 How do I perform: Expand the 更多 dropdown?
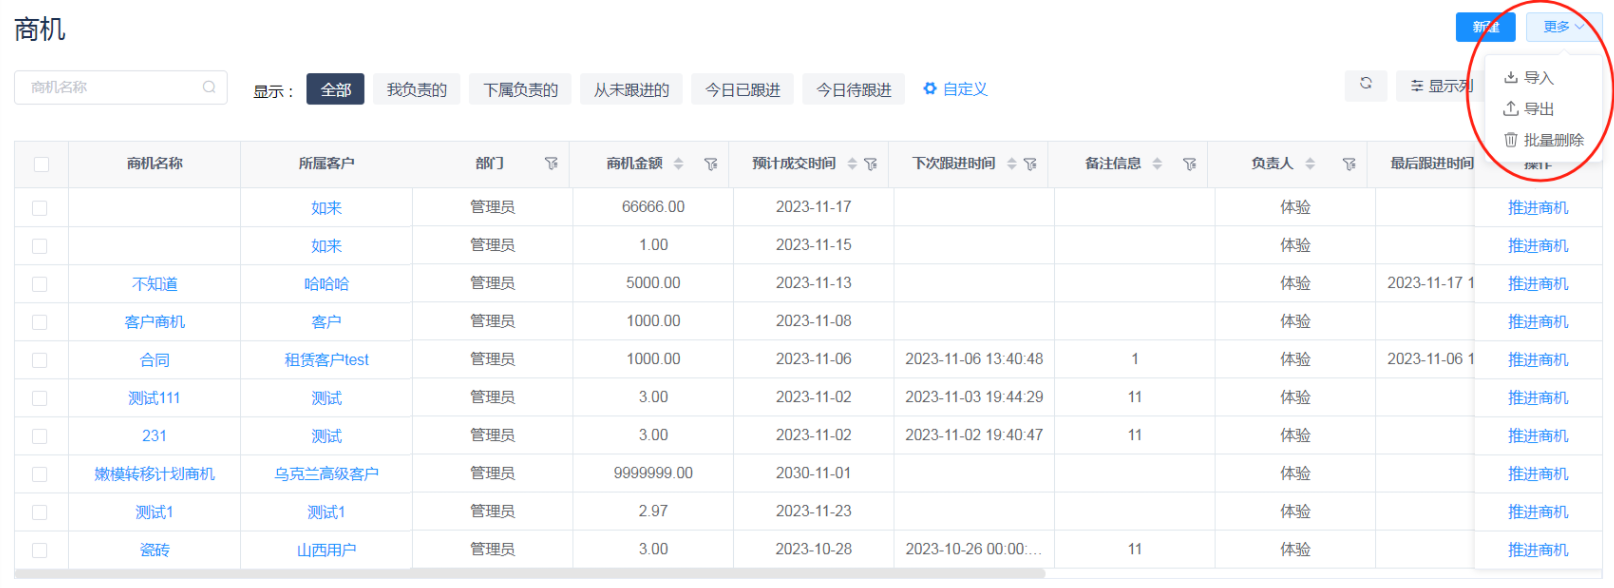[1563, 27]
